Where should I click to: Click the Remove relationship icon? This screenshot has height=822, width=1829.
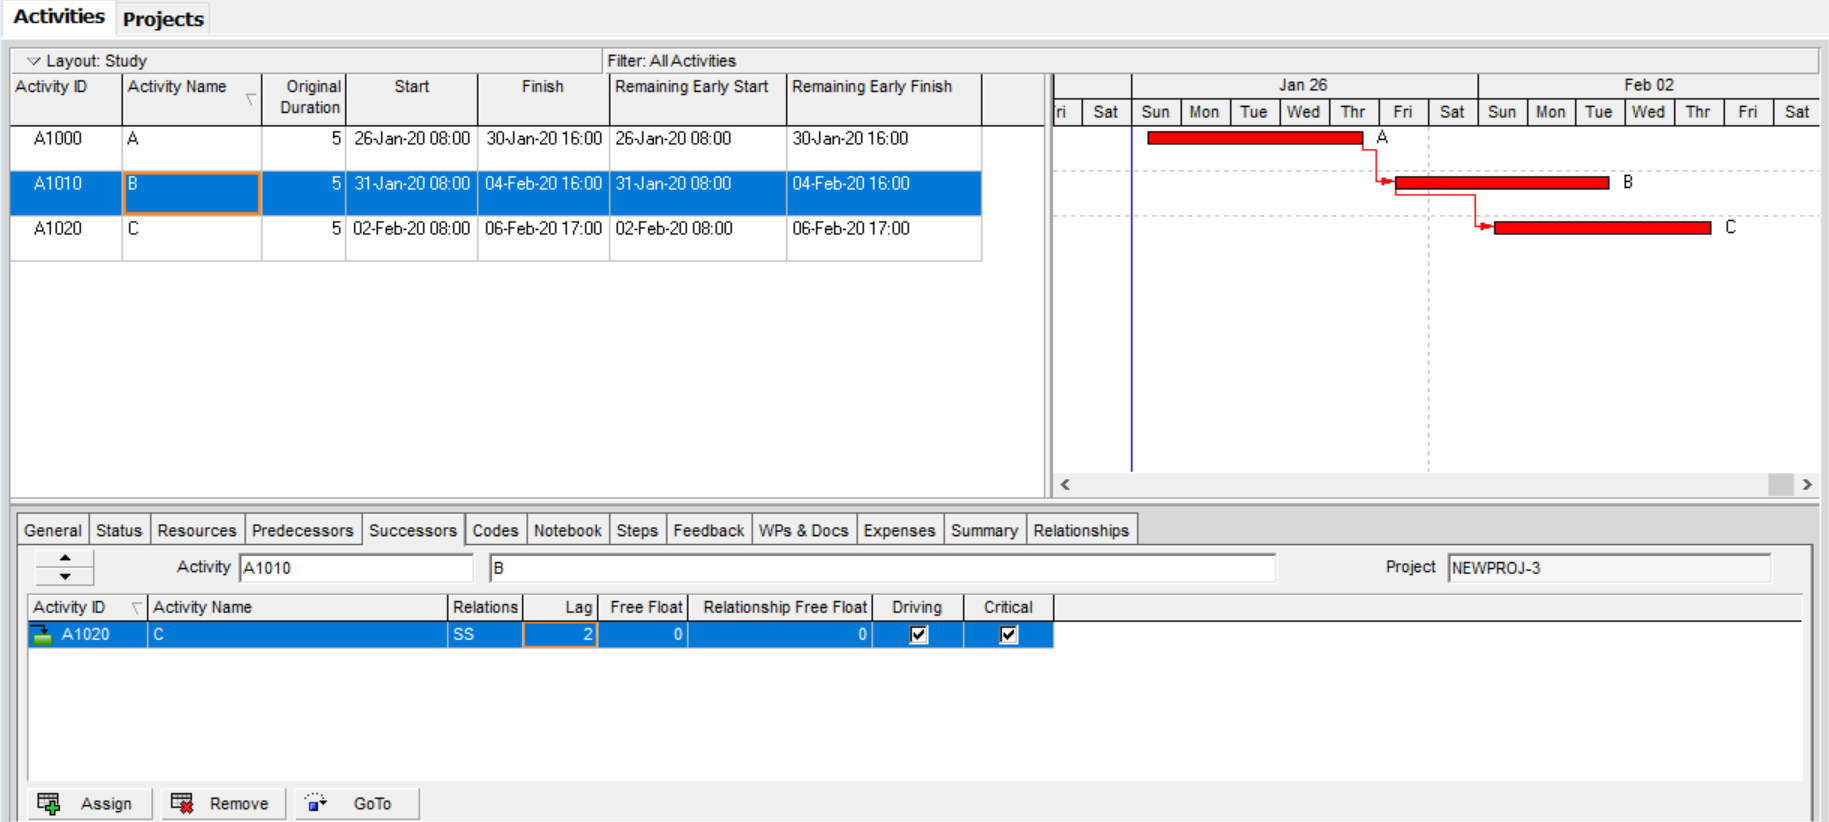(x=182, y=803)
